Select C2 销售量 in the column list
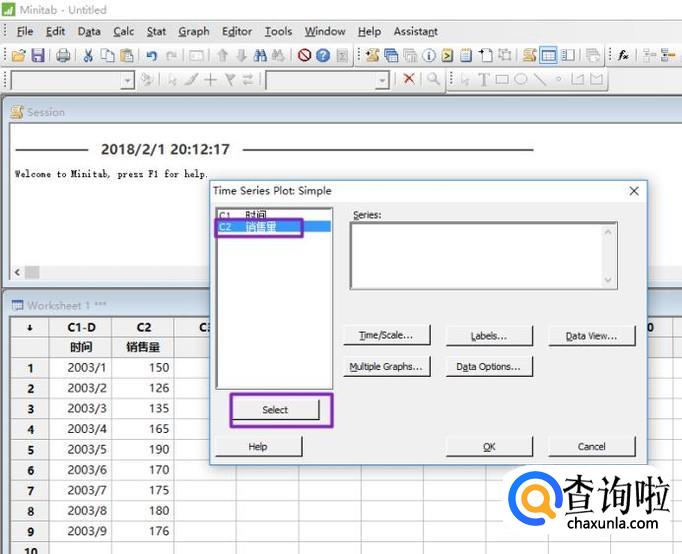Image resolution: width=682 pixels, height=554 pixels. [x=274, y=227]
